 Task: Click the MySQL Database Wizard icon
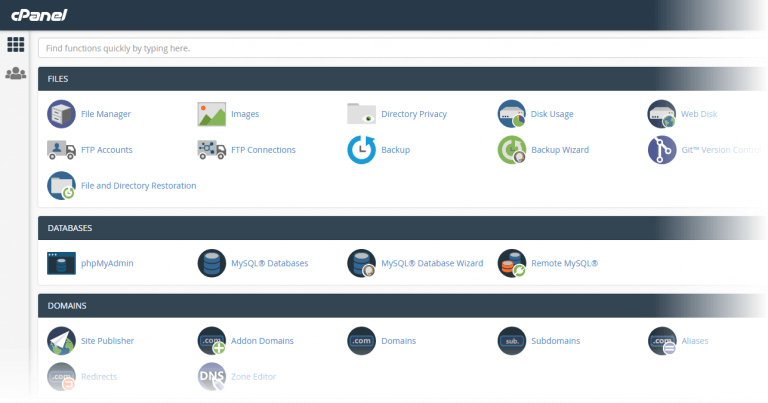(361, 263)
